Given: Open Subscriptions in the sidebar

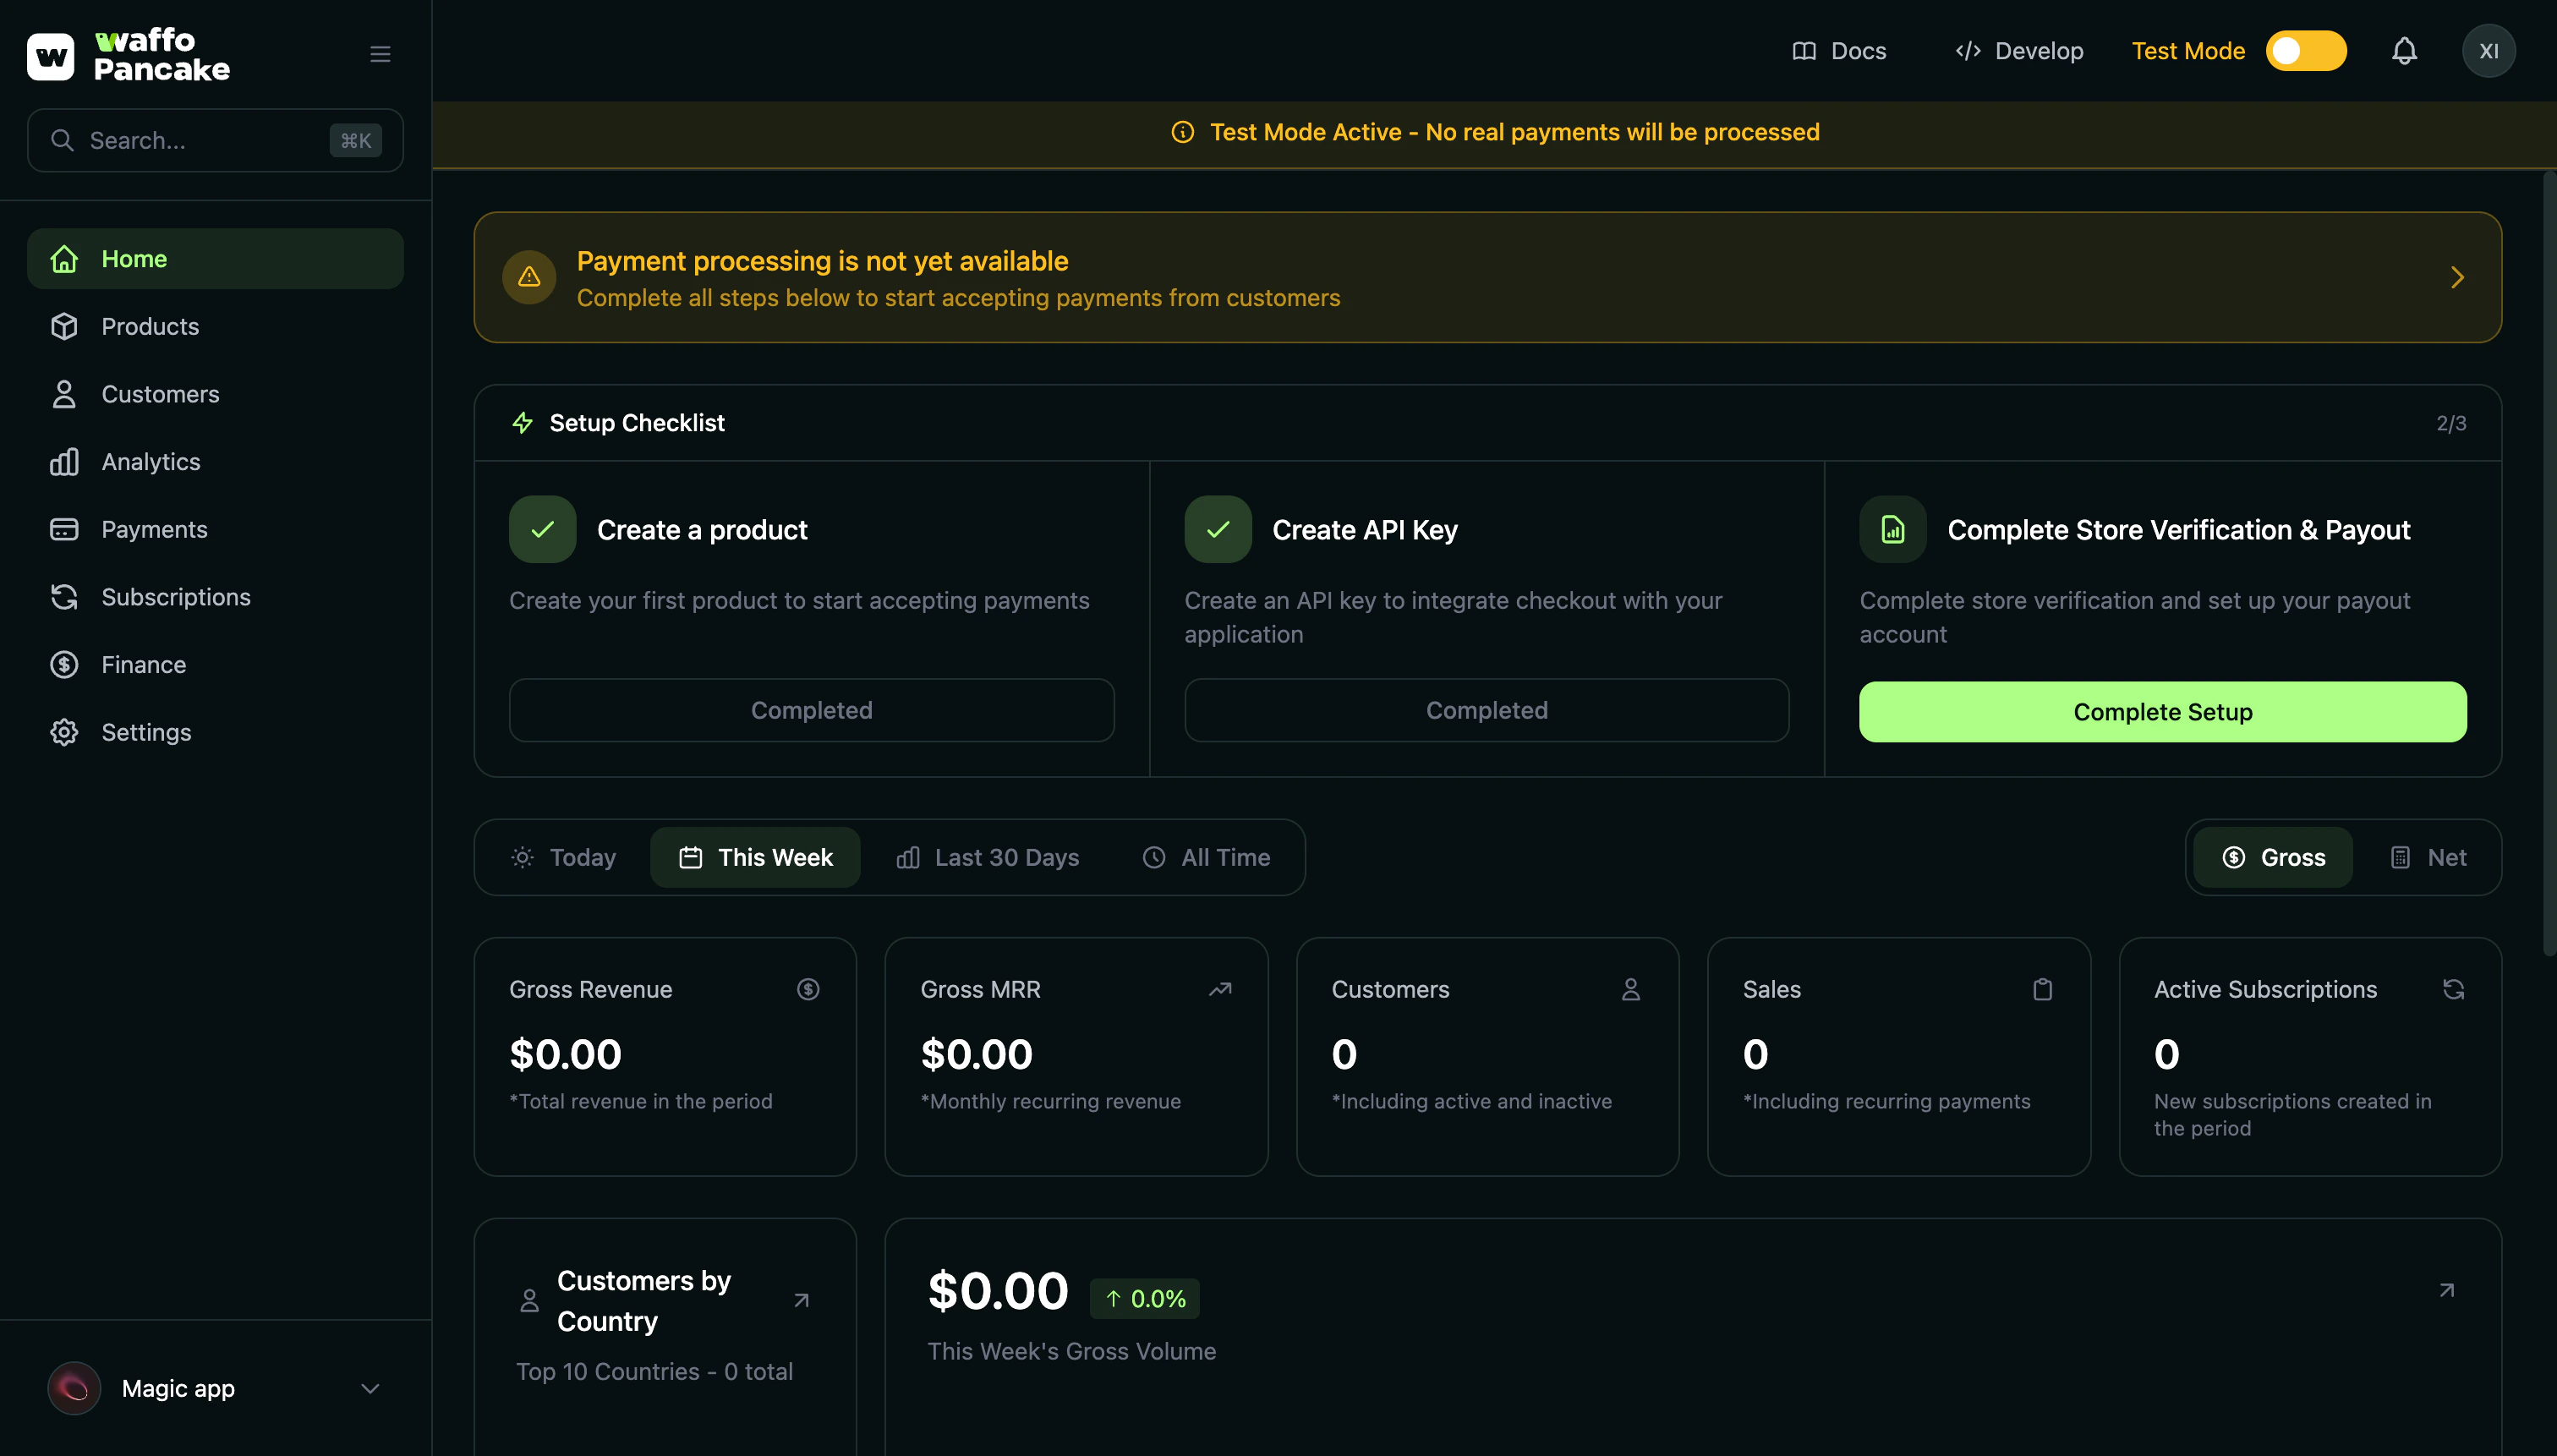Looking at the screenshot, I should point(176,597).
